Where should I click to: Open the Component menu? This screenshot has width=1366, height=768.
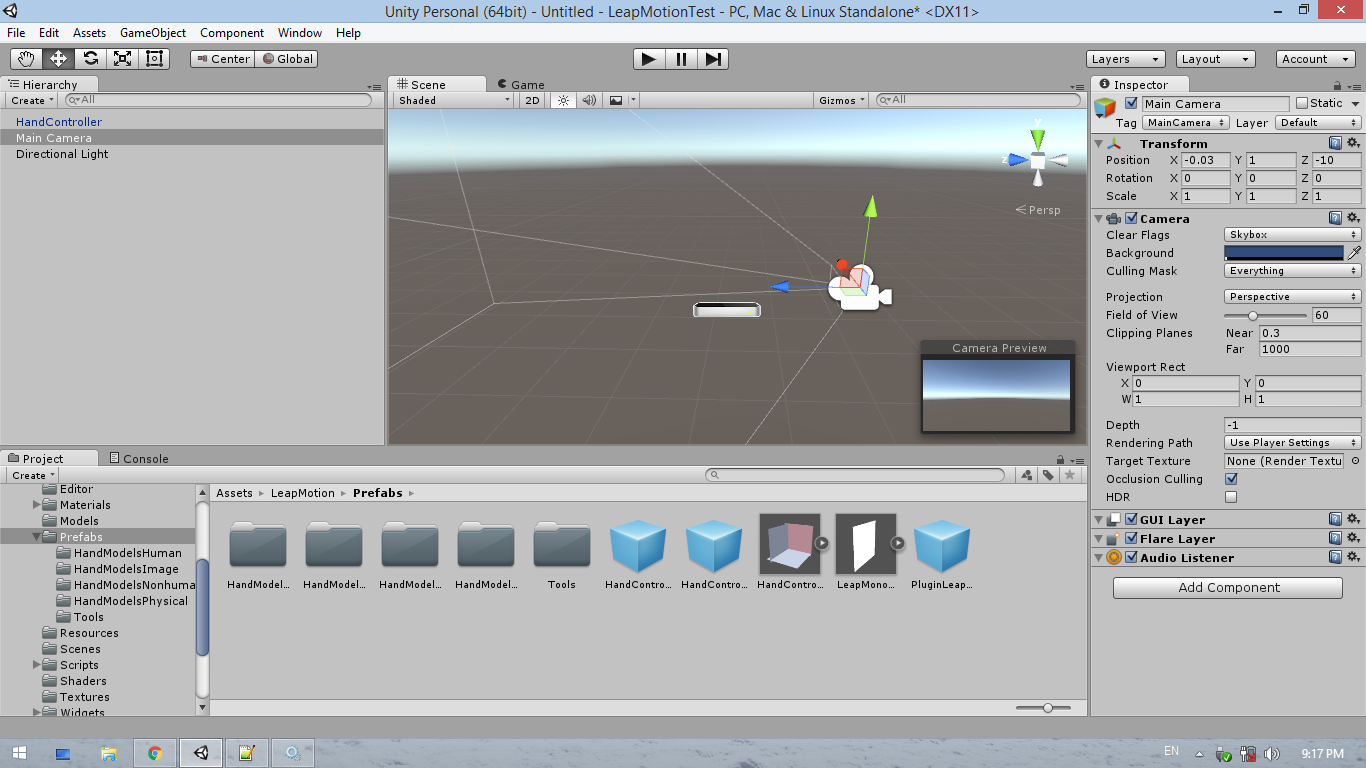232,33
